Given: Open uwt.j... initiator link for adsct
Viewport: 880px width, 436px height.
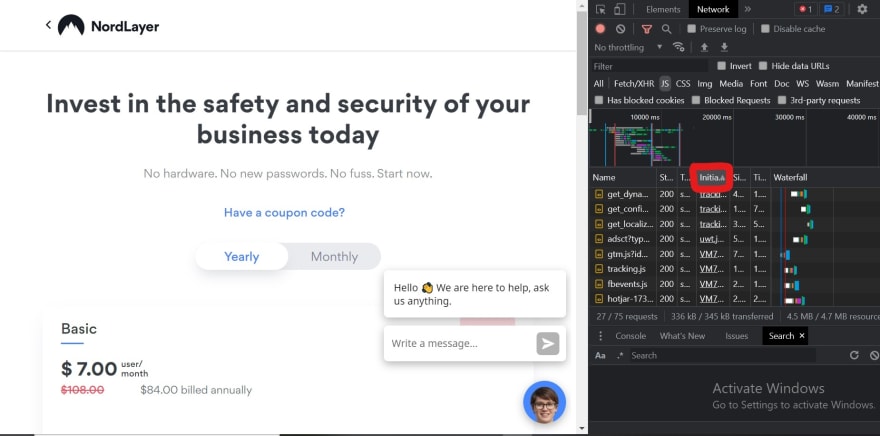Looking at the screenshot, I should pyautogui.click(x=713, y=239).
